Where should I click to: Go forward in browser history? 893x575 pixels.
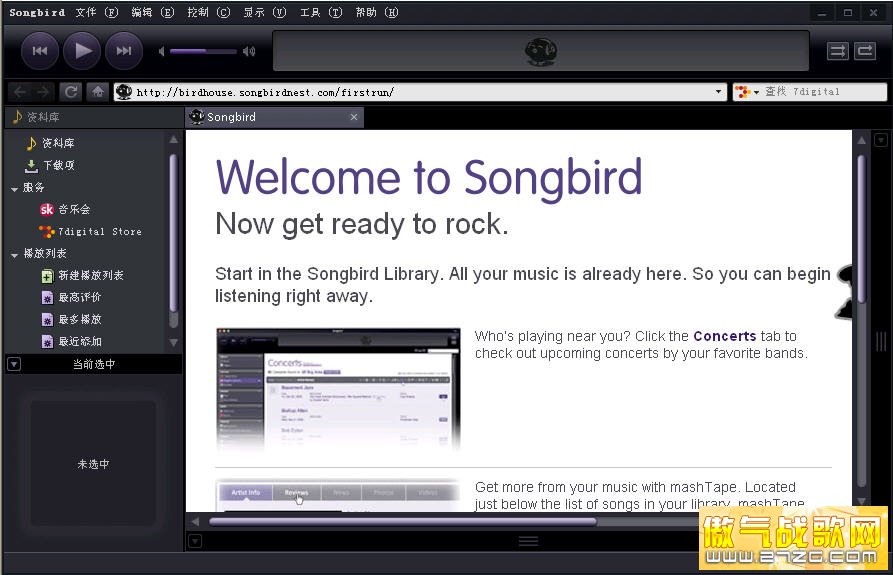pyautogui.click(x=43, y=92)
